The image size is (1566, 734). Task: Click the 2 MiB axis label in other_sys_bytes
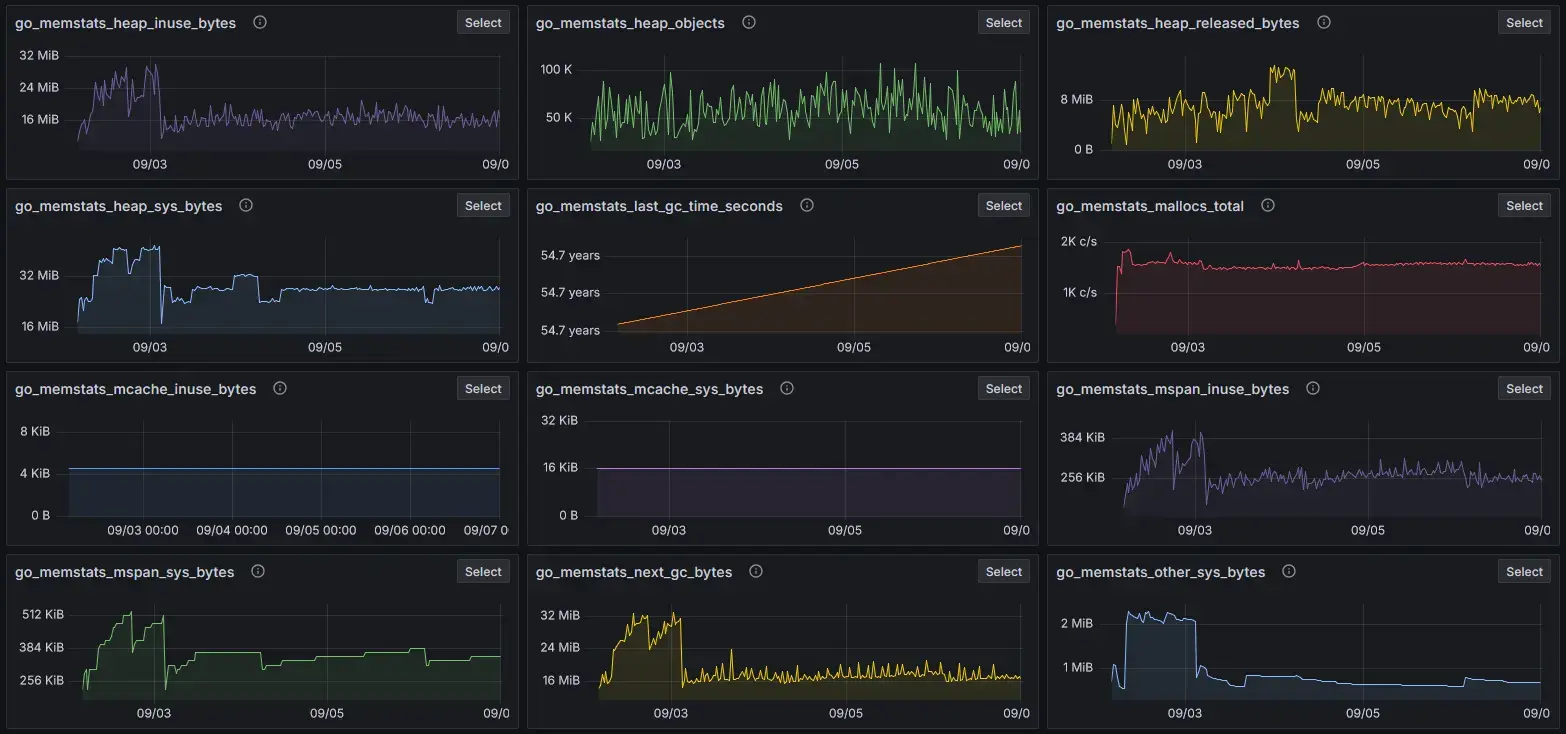coord(1076,623)
